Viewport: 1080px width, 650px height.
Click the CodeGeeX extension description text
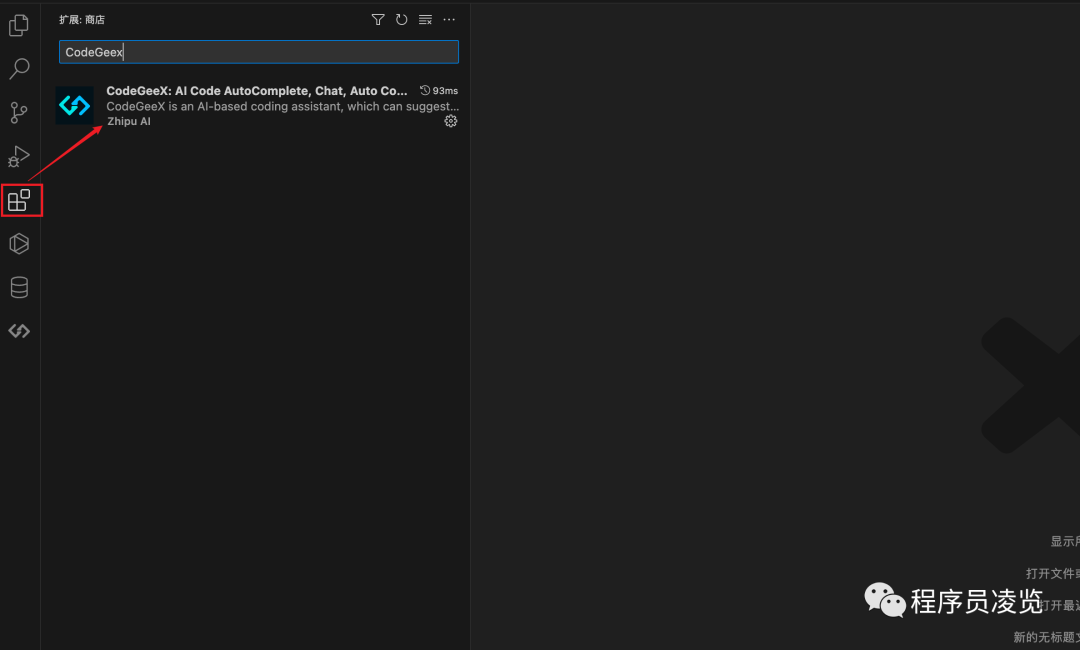pos(282,106)
